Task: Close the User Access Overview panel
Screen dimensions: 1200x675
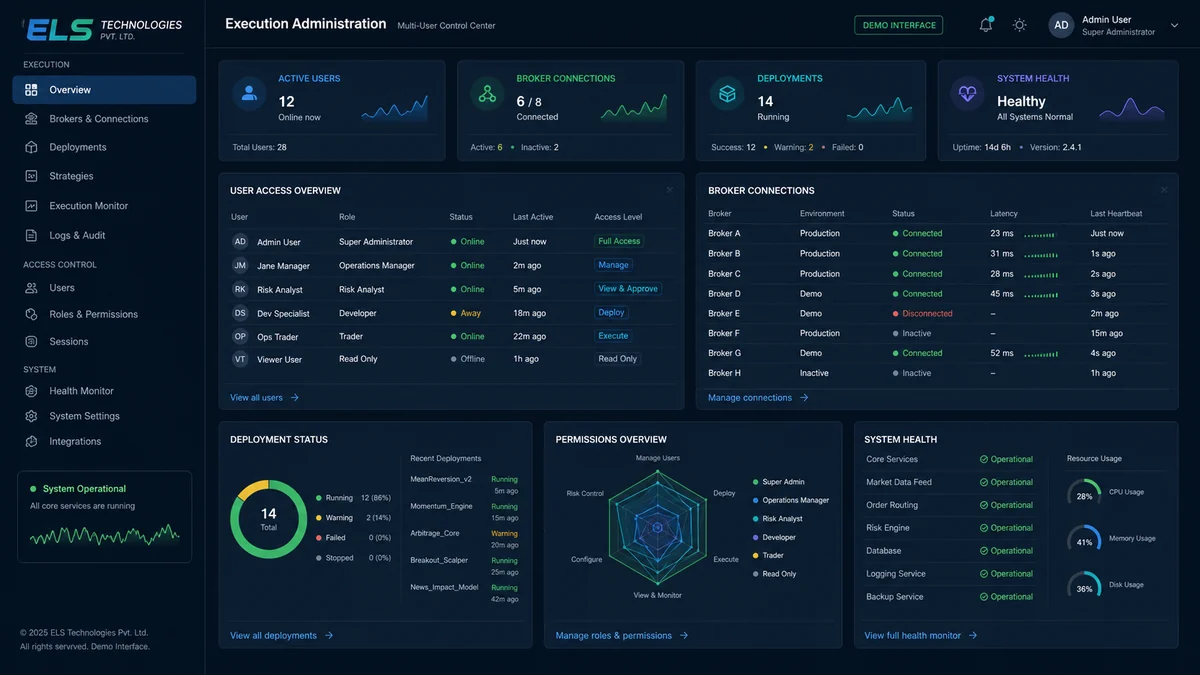Action: pos(670,190)
